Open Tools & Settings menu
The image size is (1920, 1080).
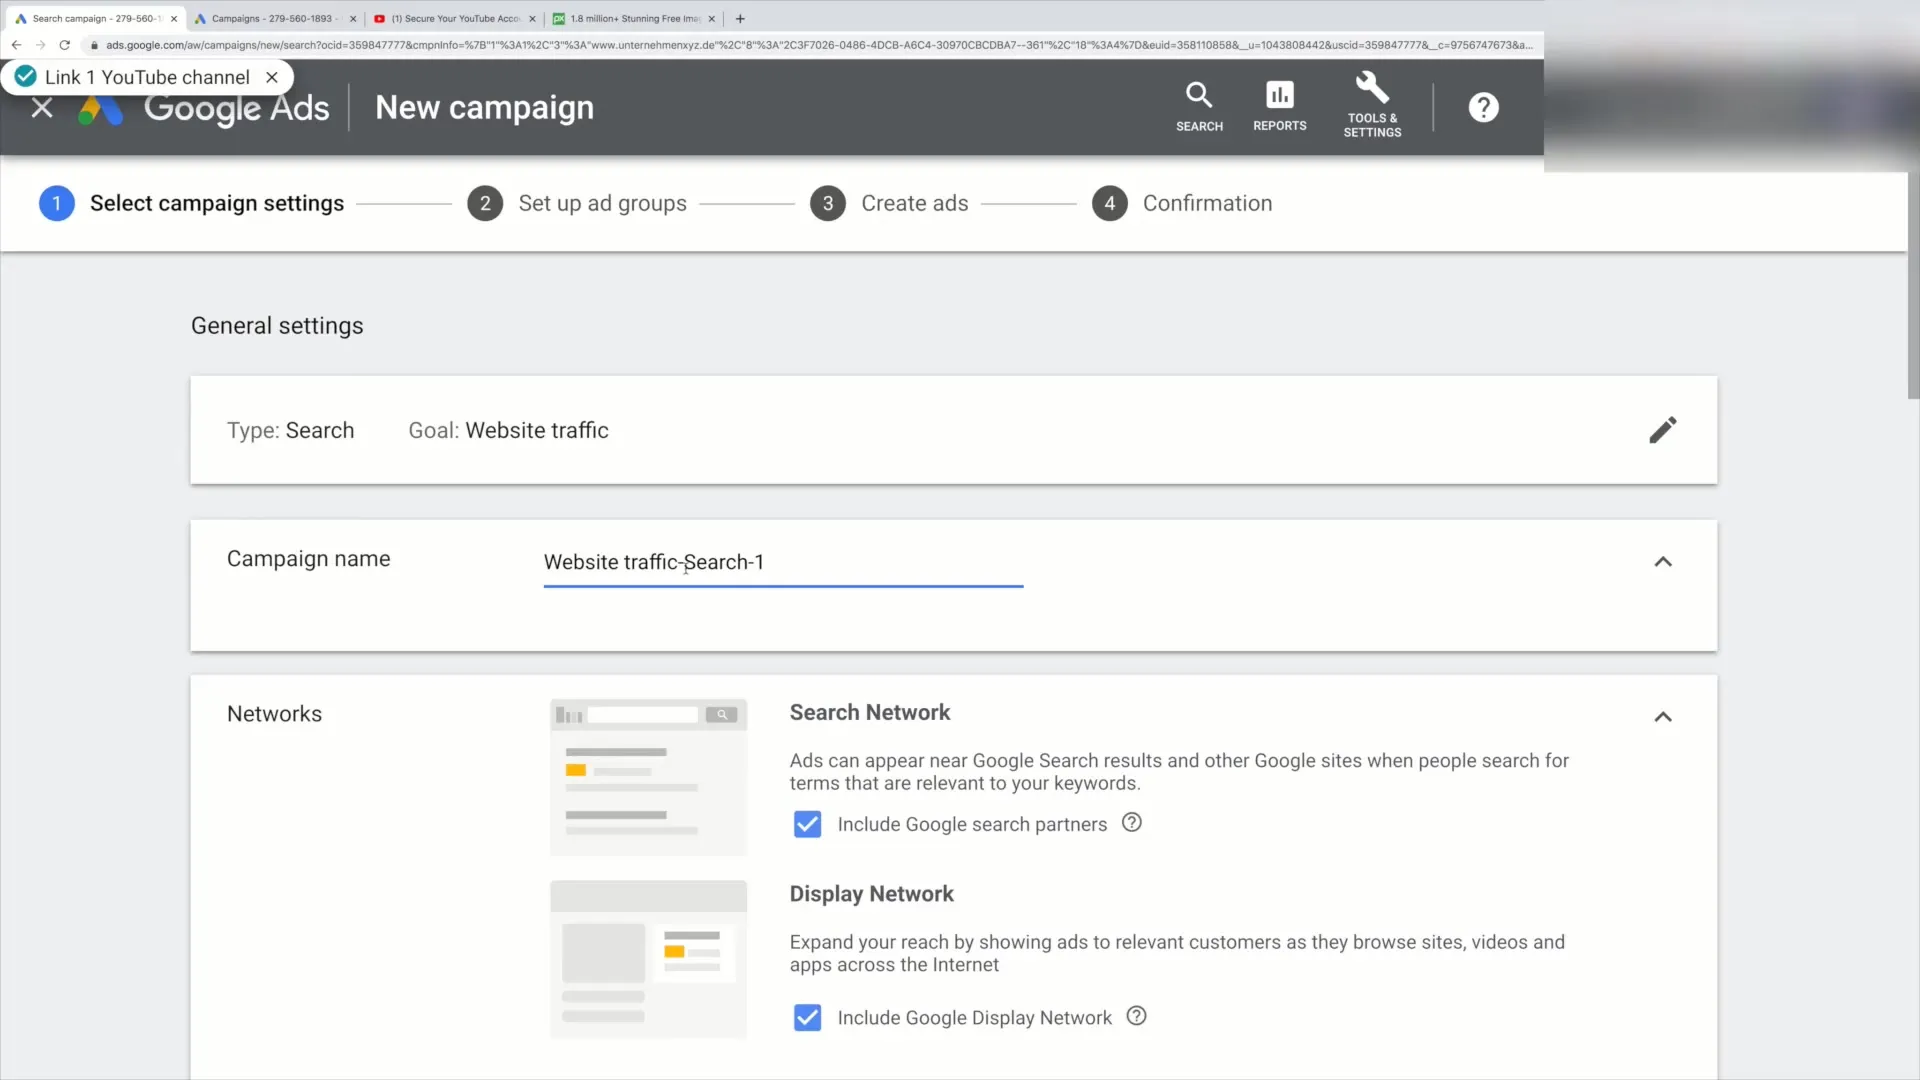point(1373,107)
